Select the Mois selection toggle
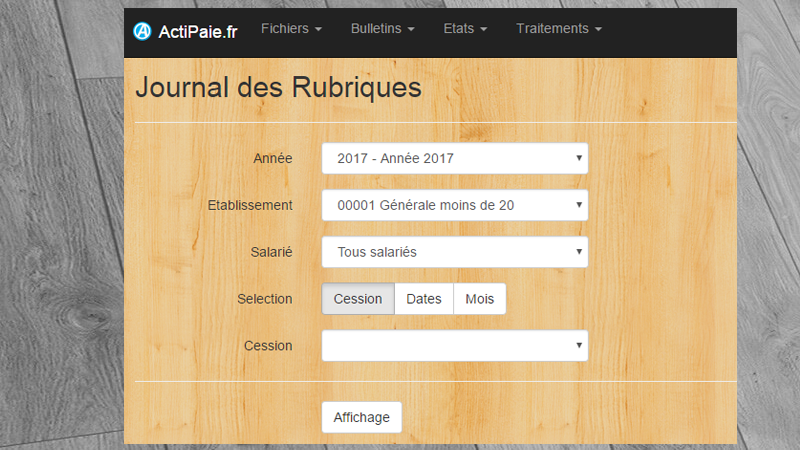Viewport: 800px width, 450px height. click(480, 299)
